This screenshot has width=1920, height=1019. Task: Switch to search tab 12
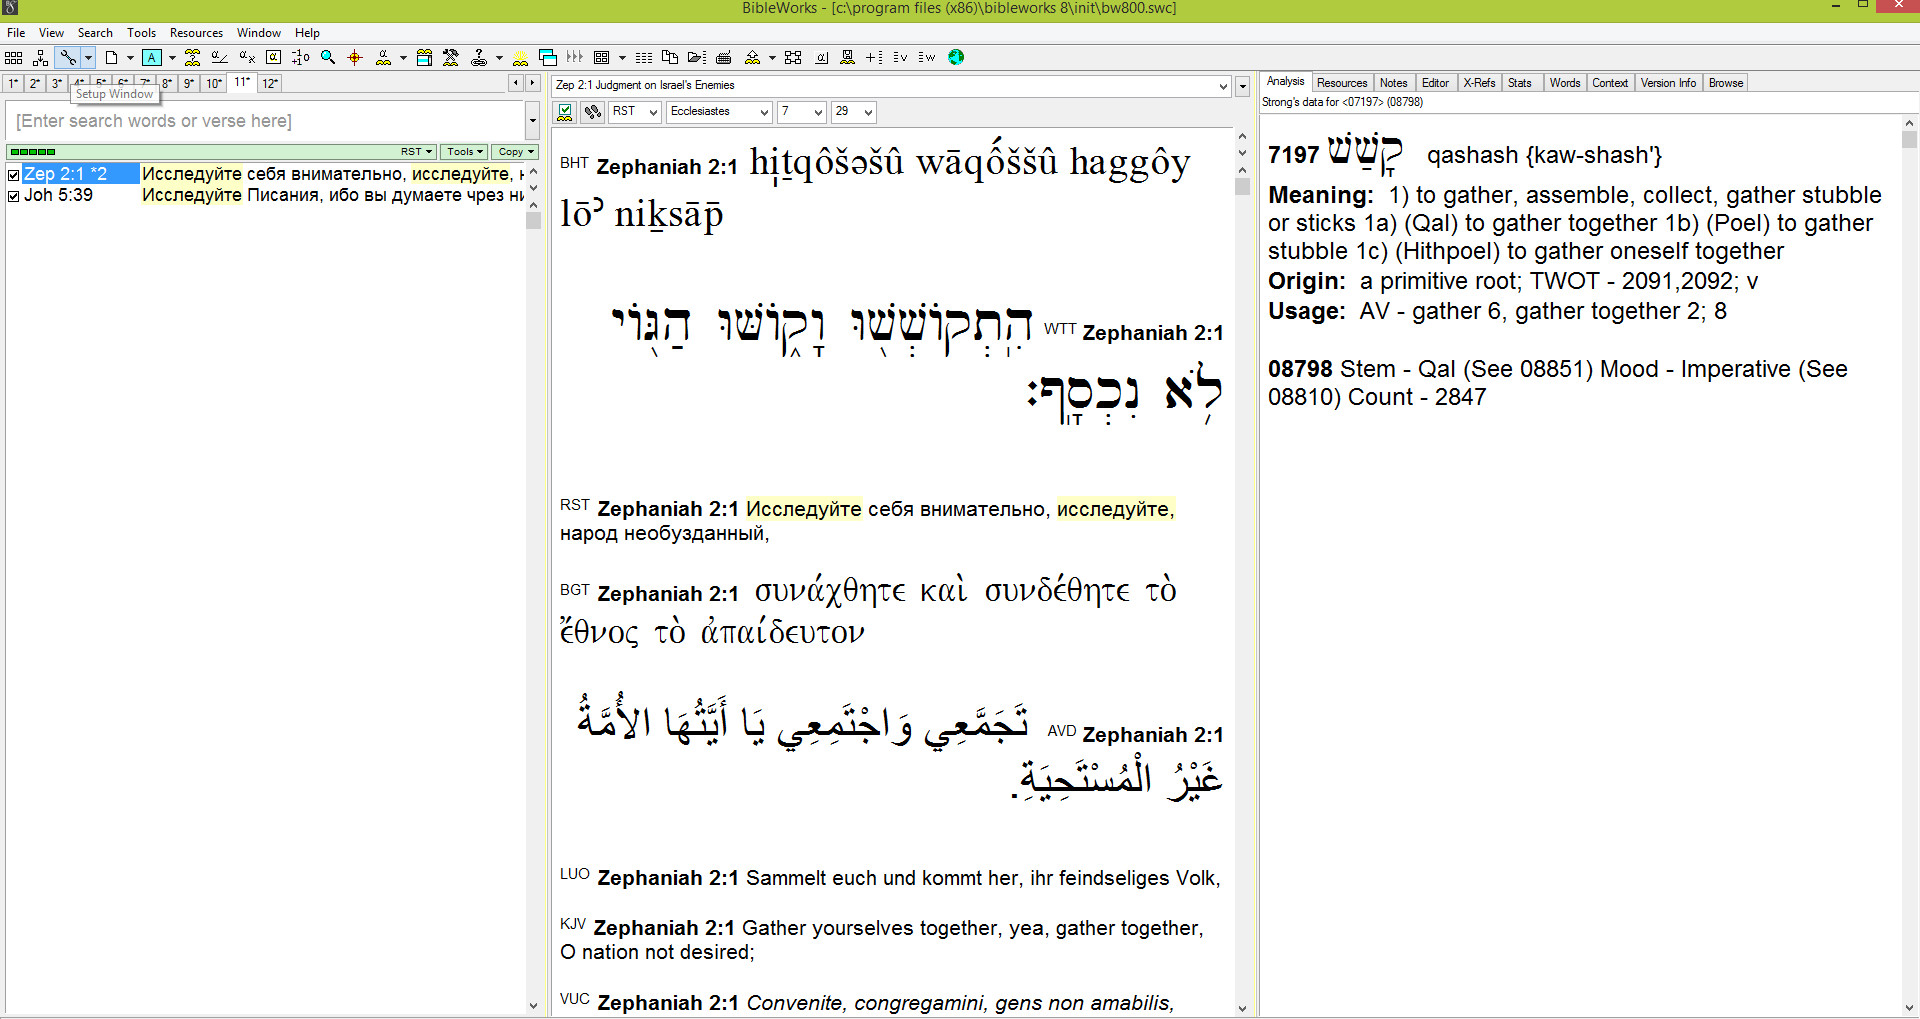coord(270,83)
